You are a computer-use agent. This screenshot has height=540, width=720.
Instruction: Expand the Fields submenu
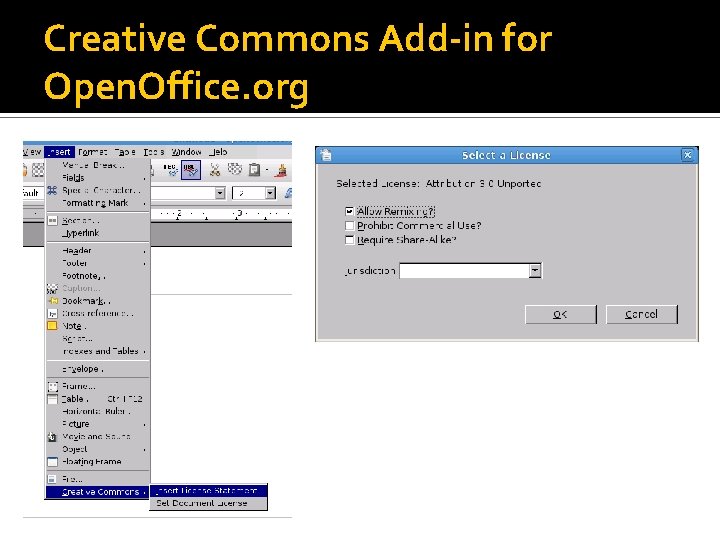98,178
